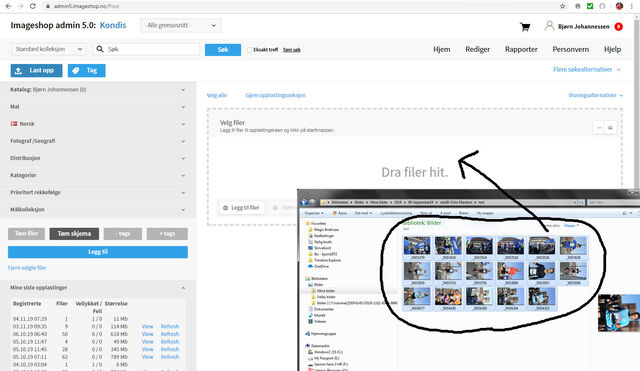
Task: Open Flere søkealternativer dropdown
Action: [587, 69]
